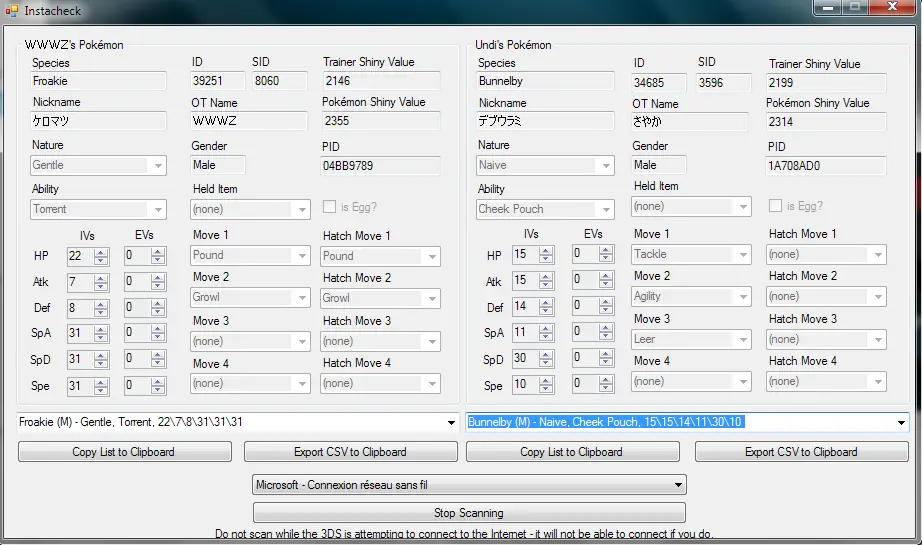Click Undi's HP IV stepper showing 15

tap(533, 255)
